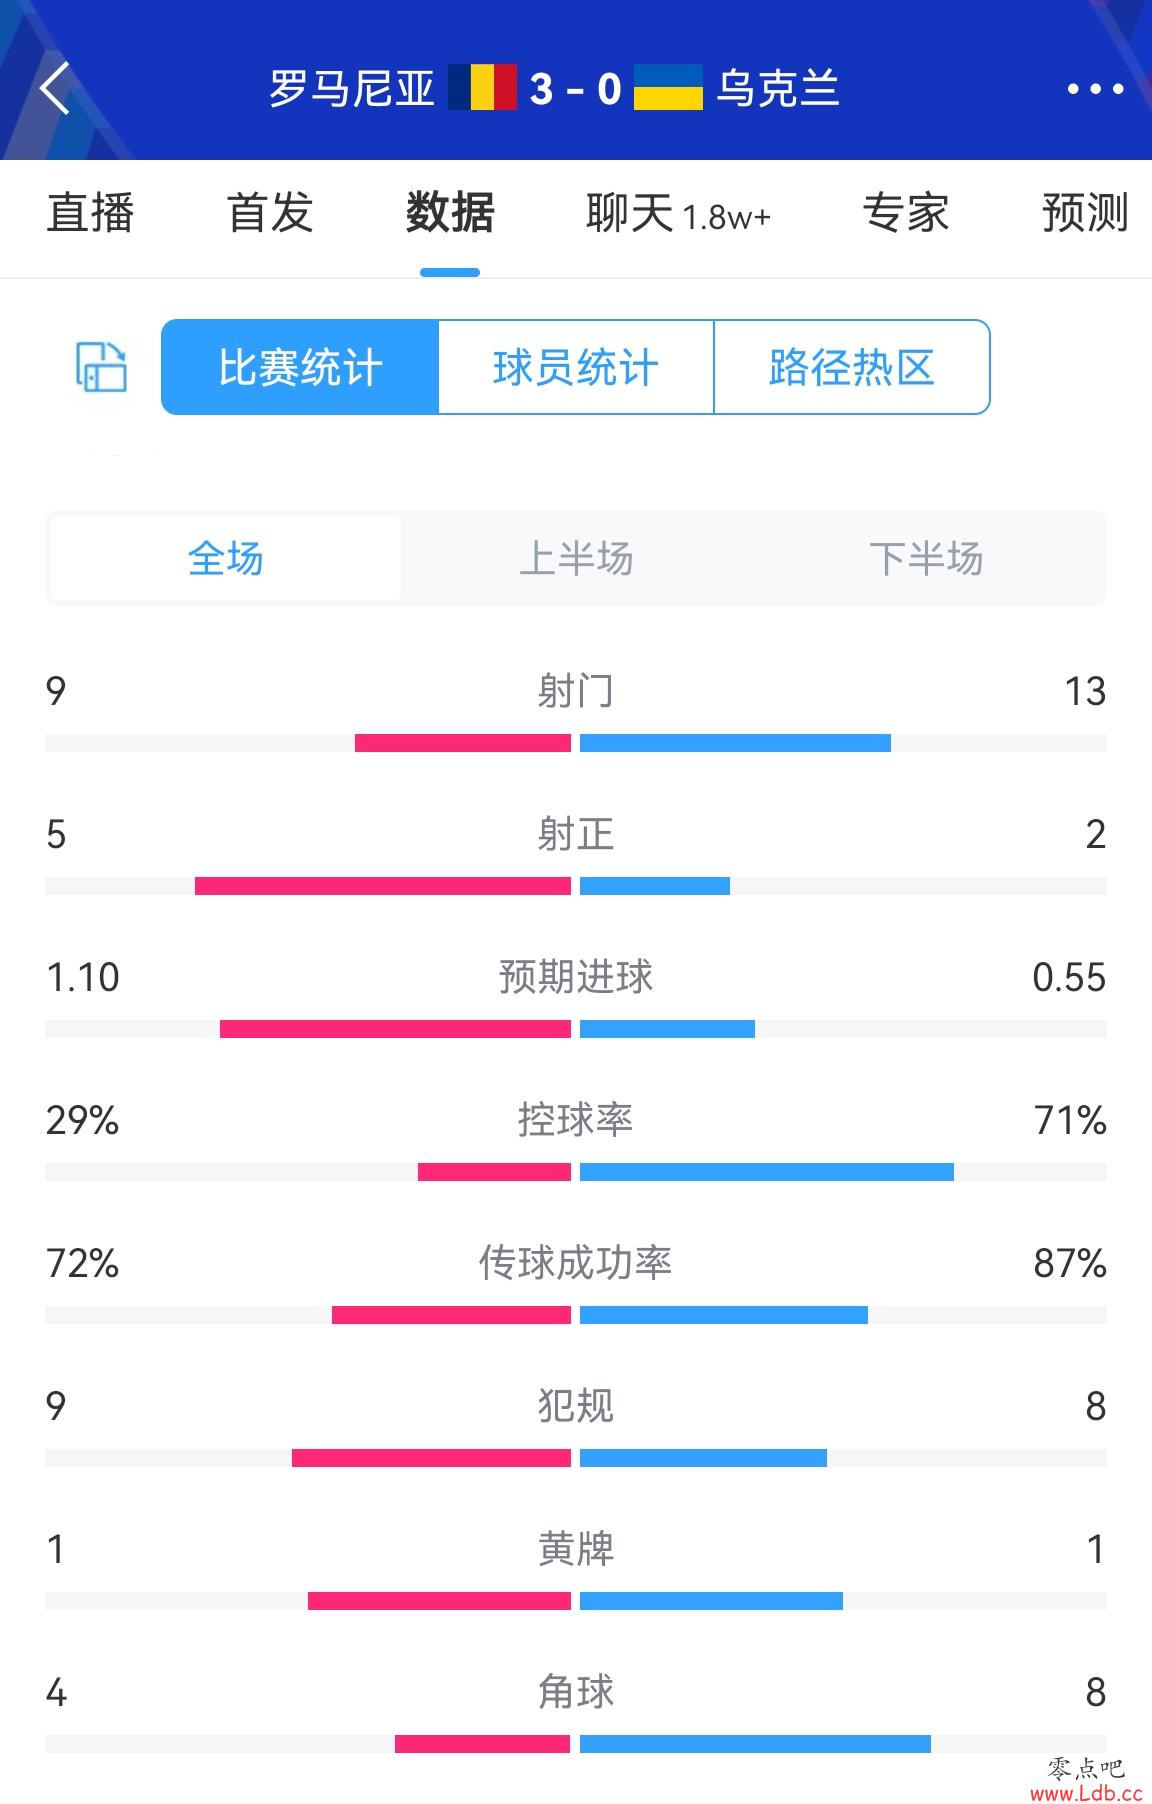Open the 预测 tab

1086,213
